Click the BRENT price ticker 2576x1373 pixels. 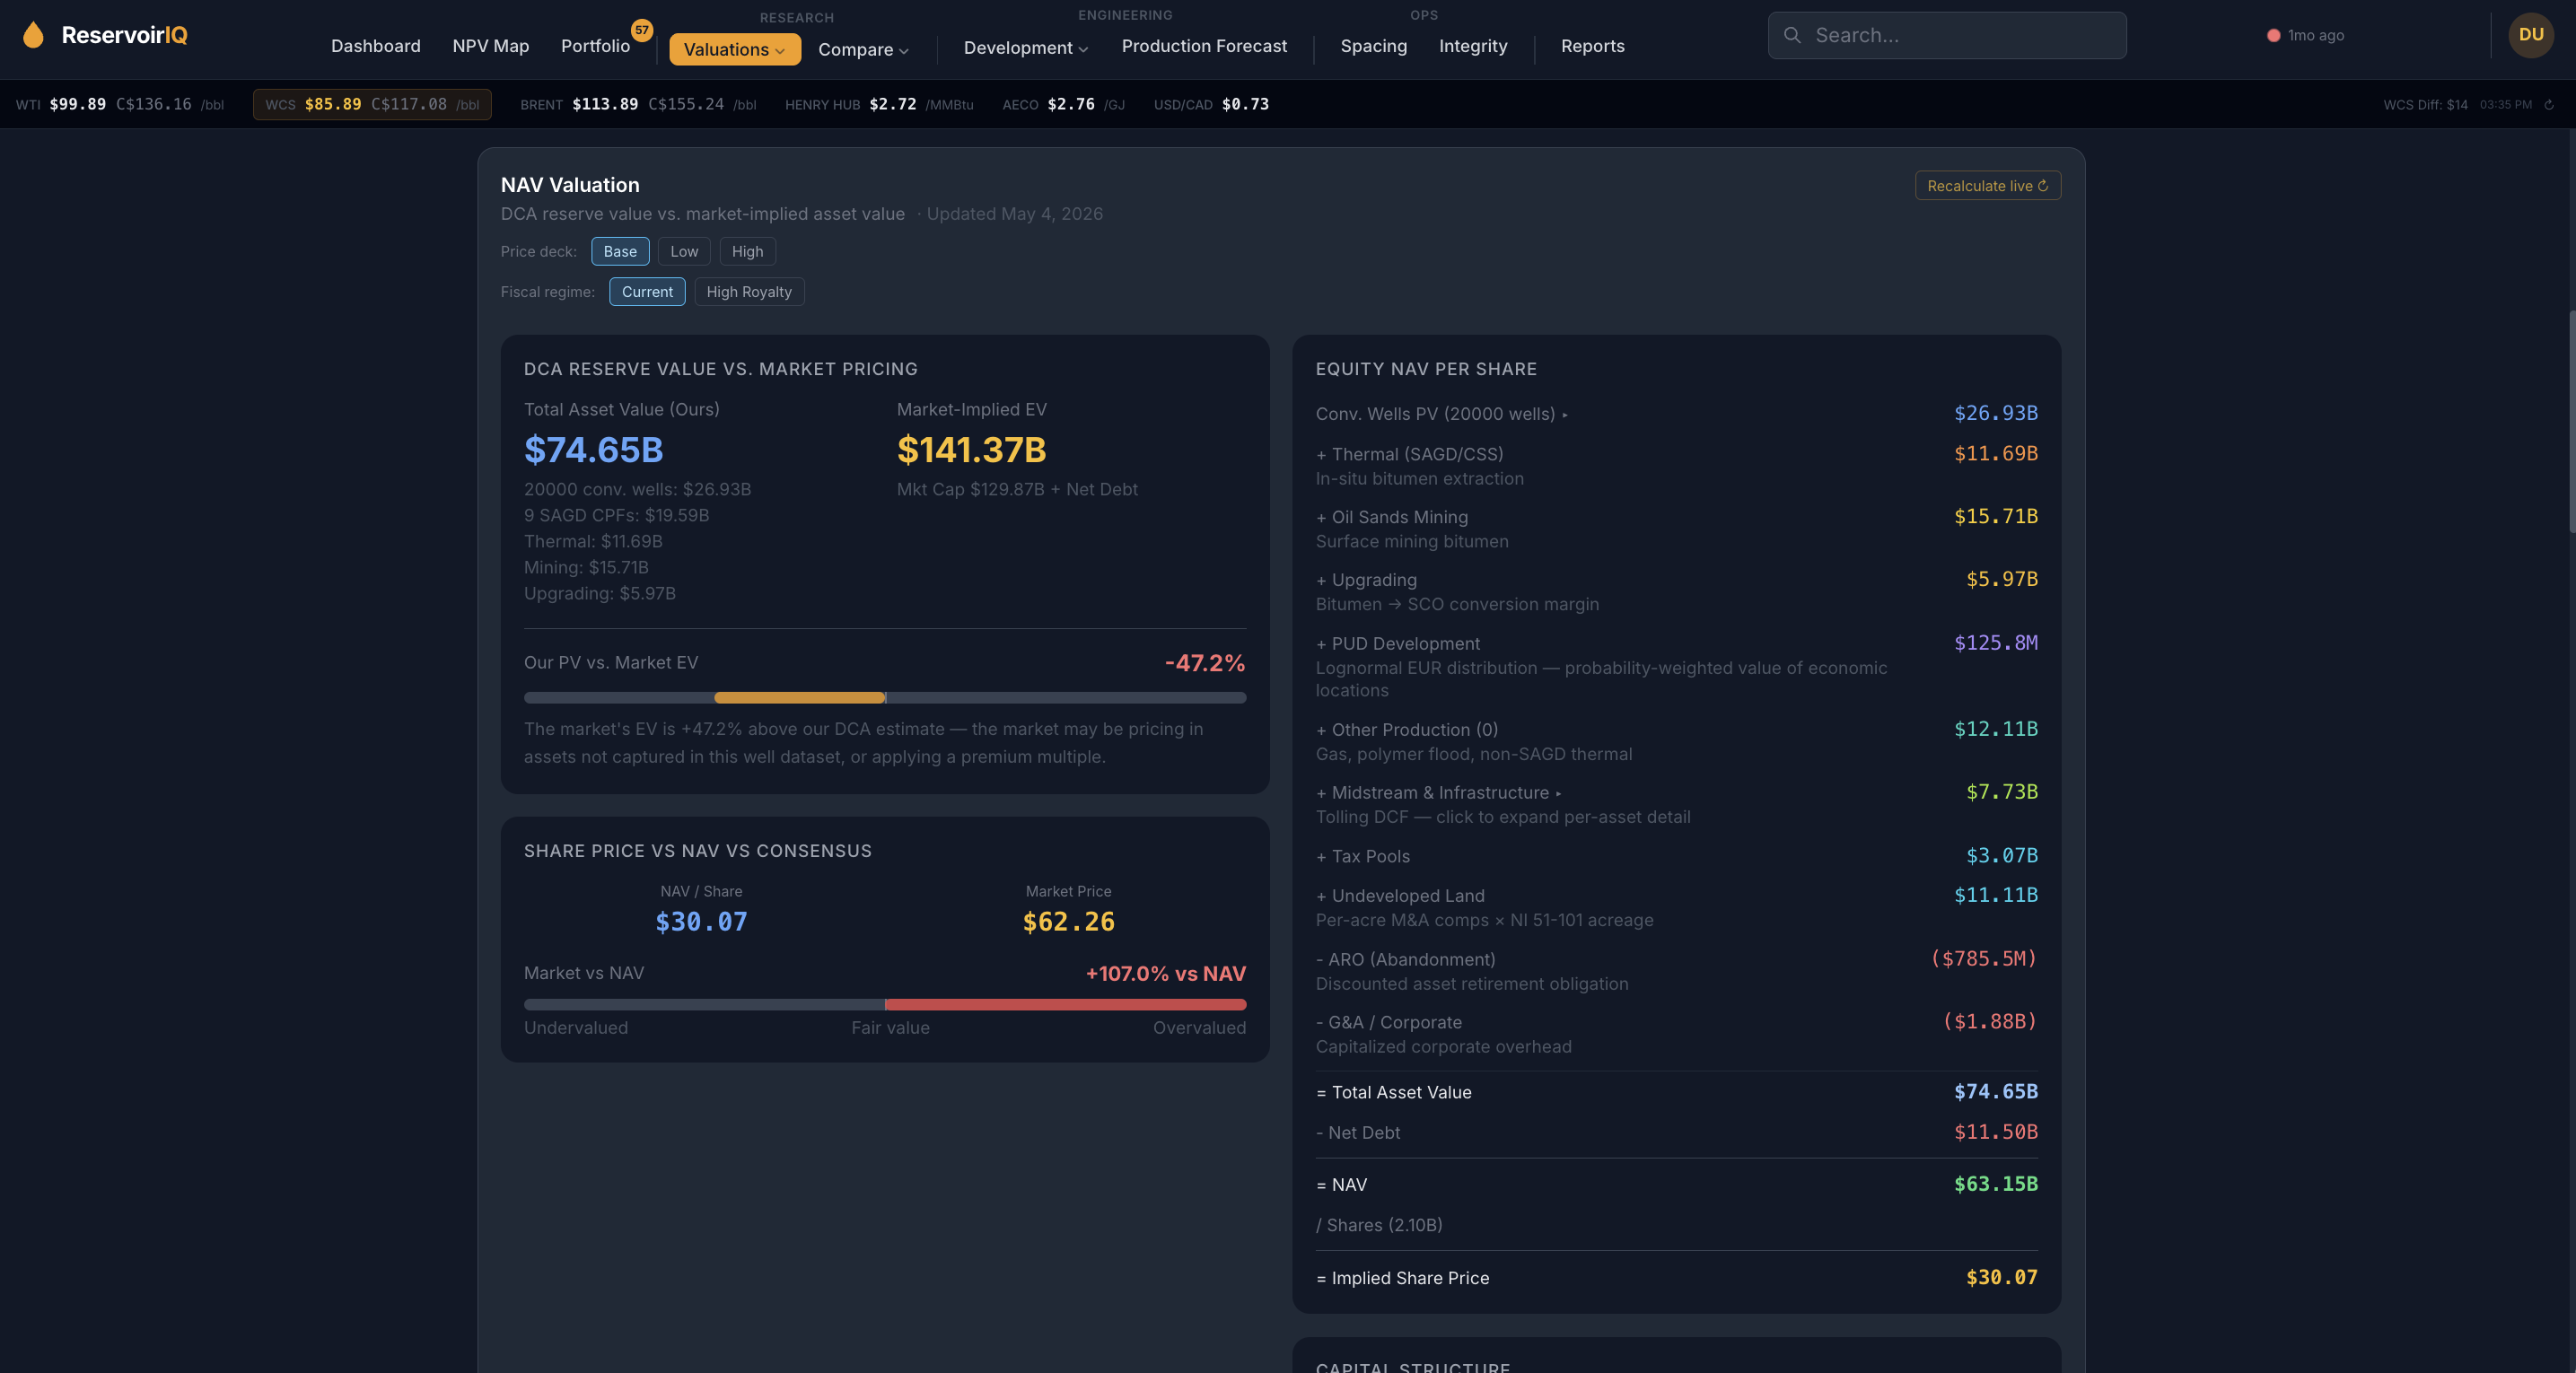pos(638,104)
